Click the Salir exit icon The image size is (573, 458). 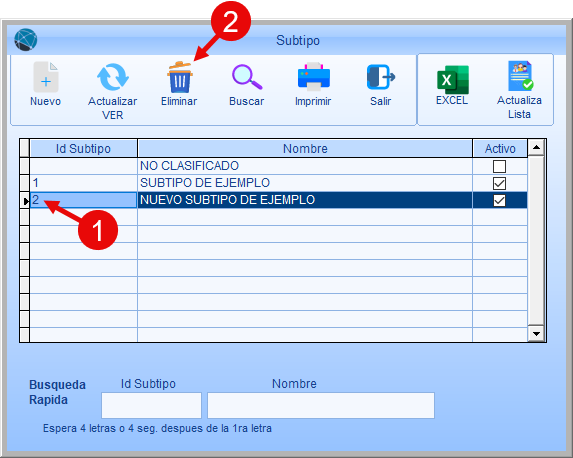[x=381, y=77]
